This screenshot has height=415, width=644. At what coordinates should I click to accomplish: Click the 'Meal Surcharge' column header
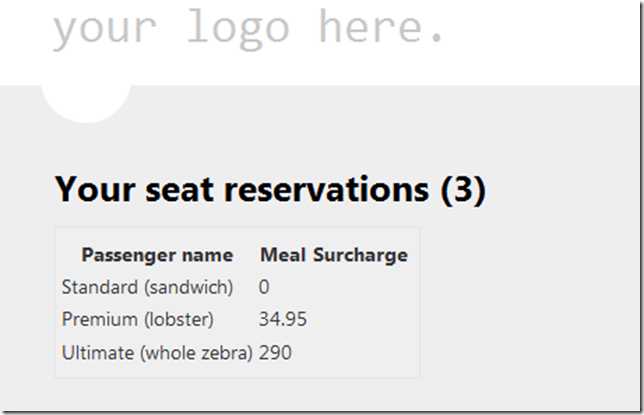334,255
